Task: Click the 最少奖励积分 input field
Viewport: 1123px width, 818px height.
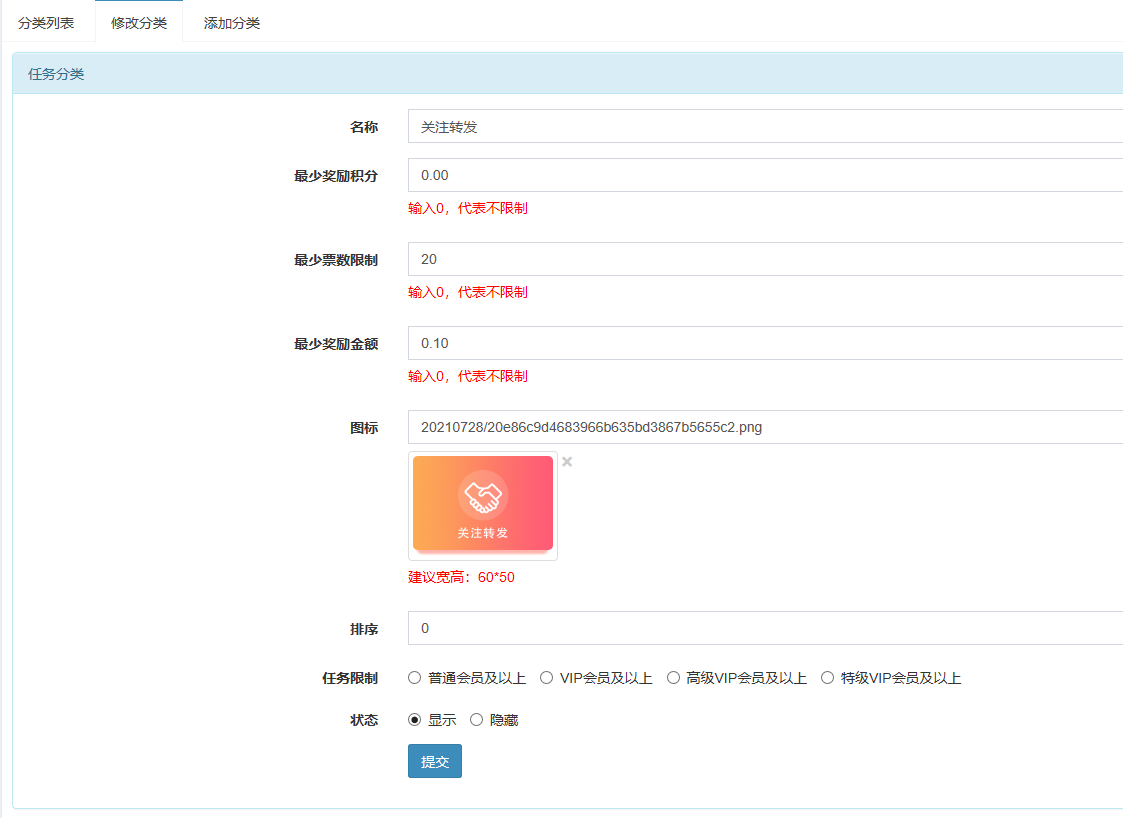Action: coord(765,175)
